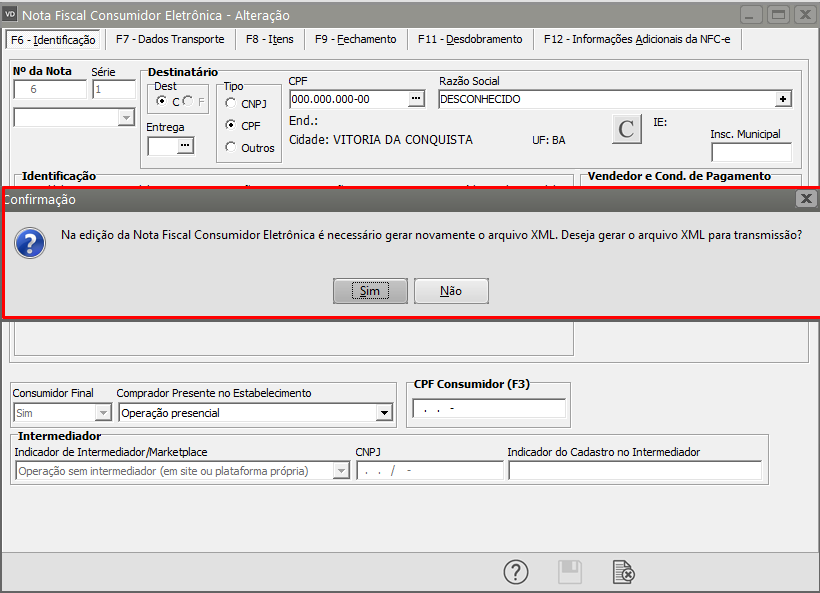
Task: Click the CPF Consumidor (F3) field
Action: point(488,409)
